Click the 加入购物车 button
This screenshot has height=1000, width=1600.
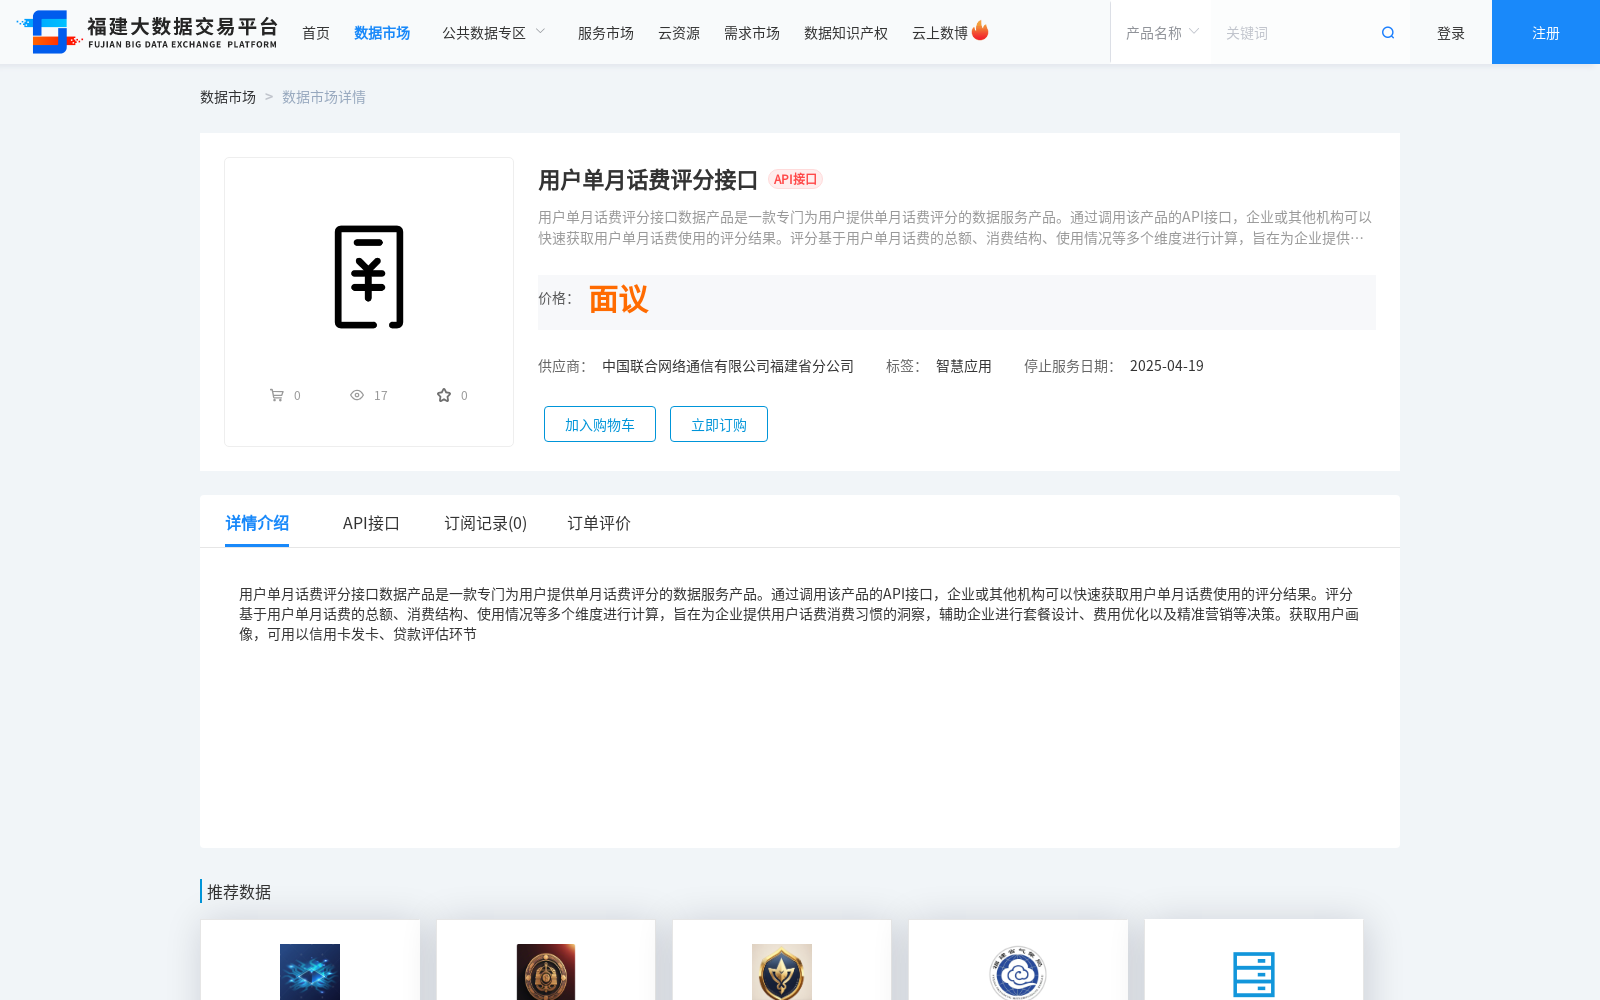coord(599,424)
